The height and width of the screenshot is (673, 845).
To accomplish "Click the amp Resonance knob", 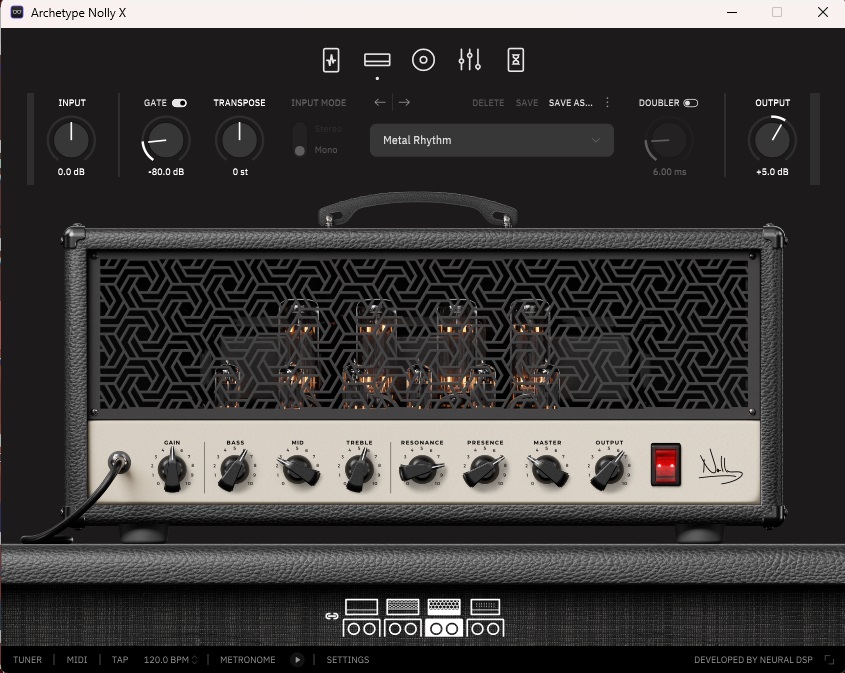I will tap(421, 469).
